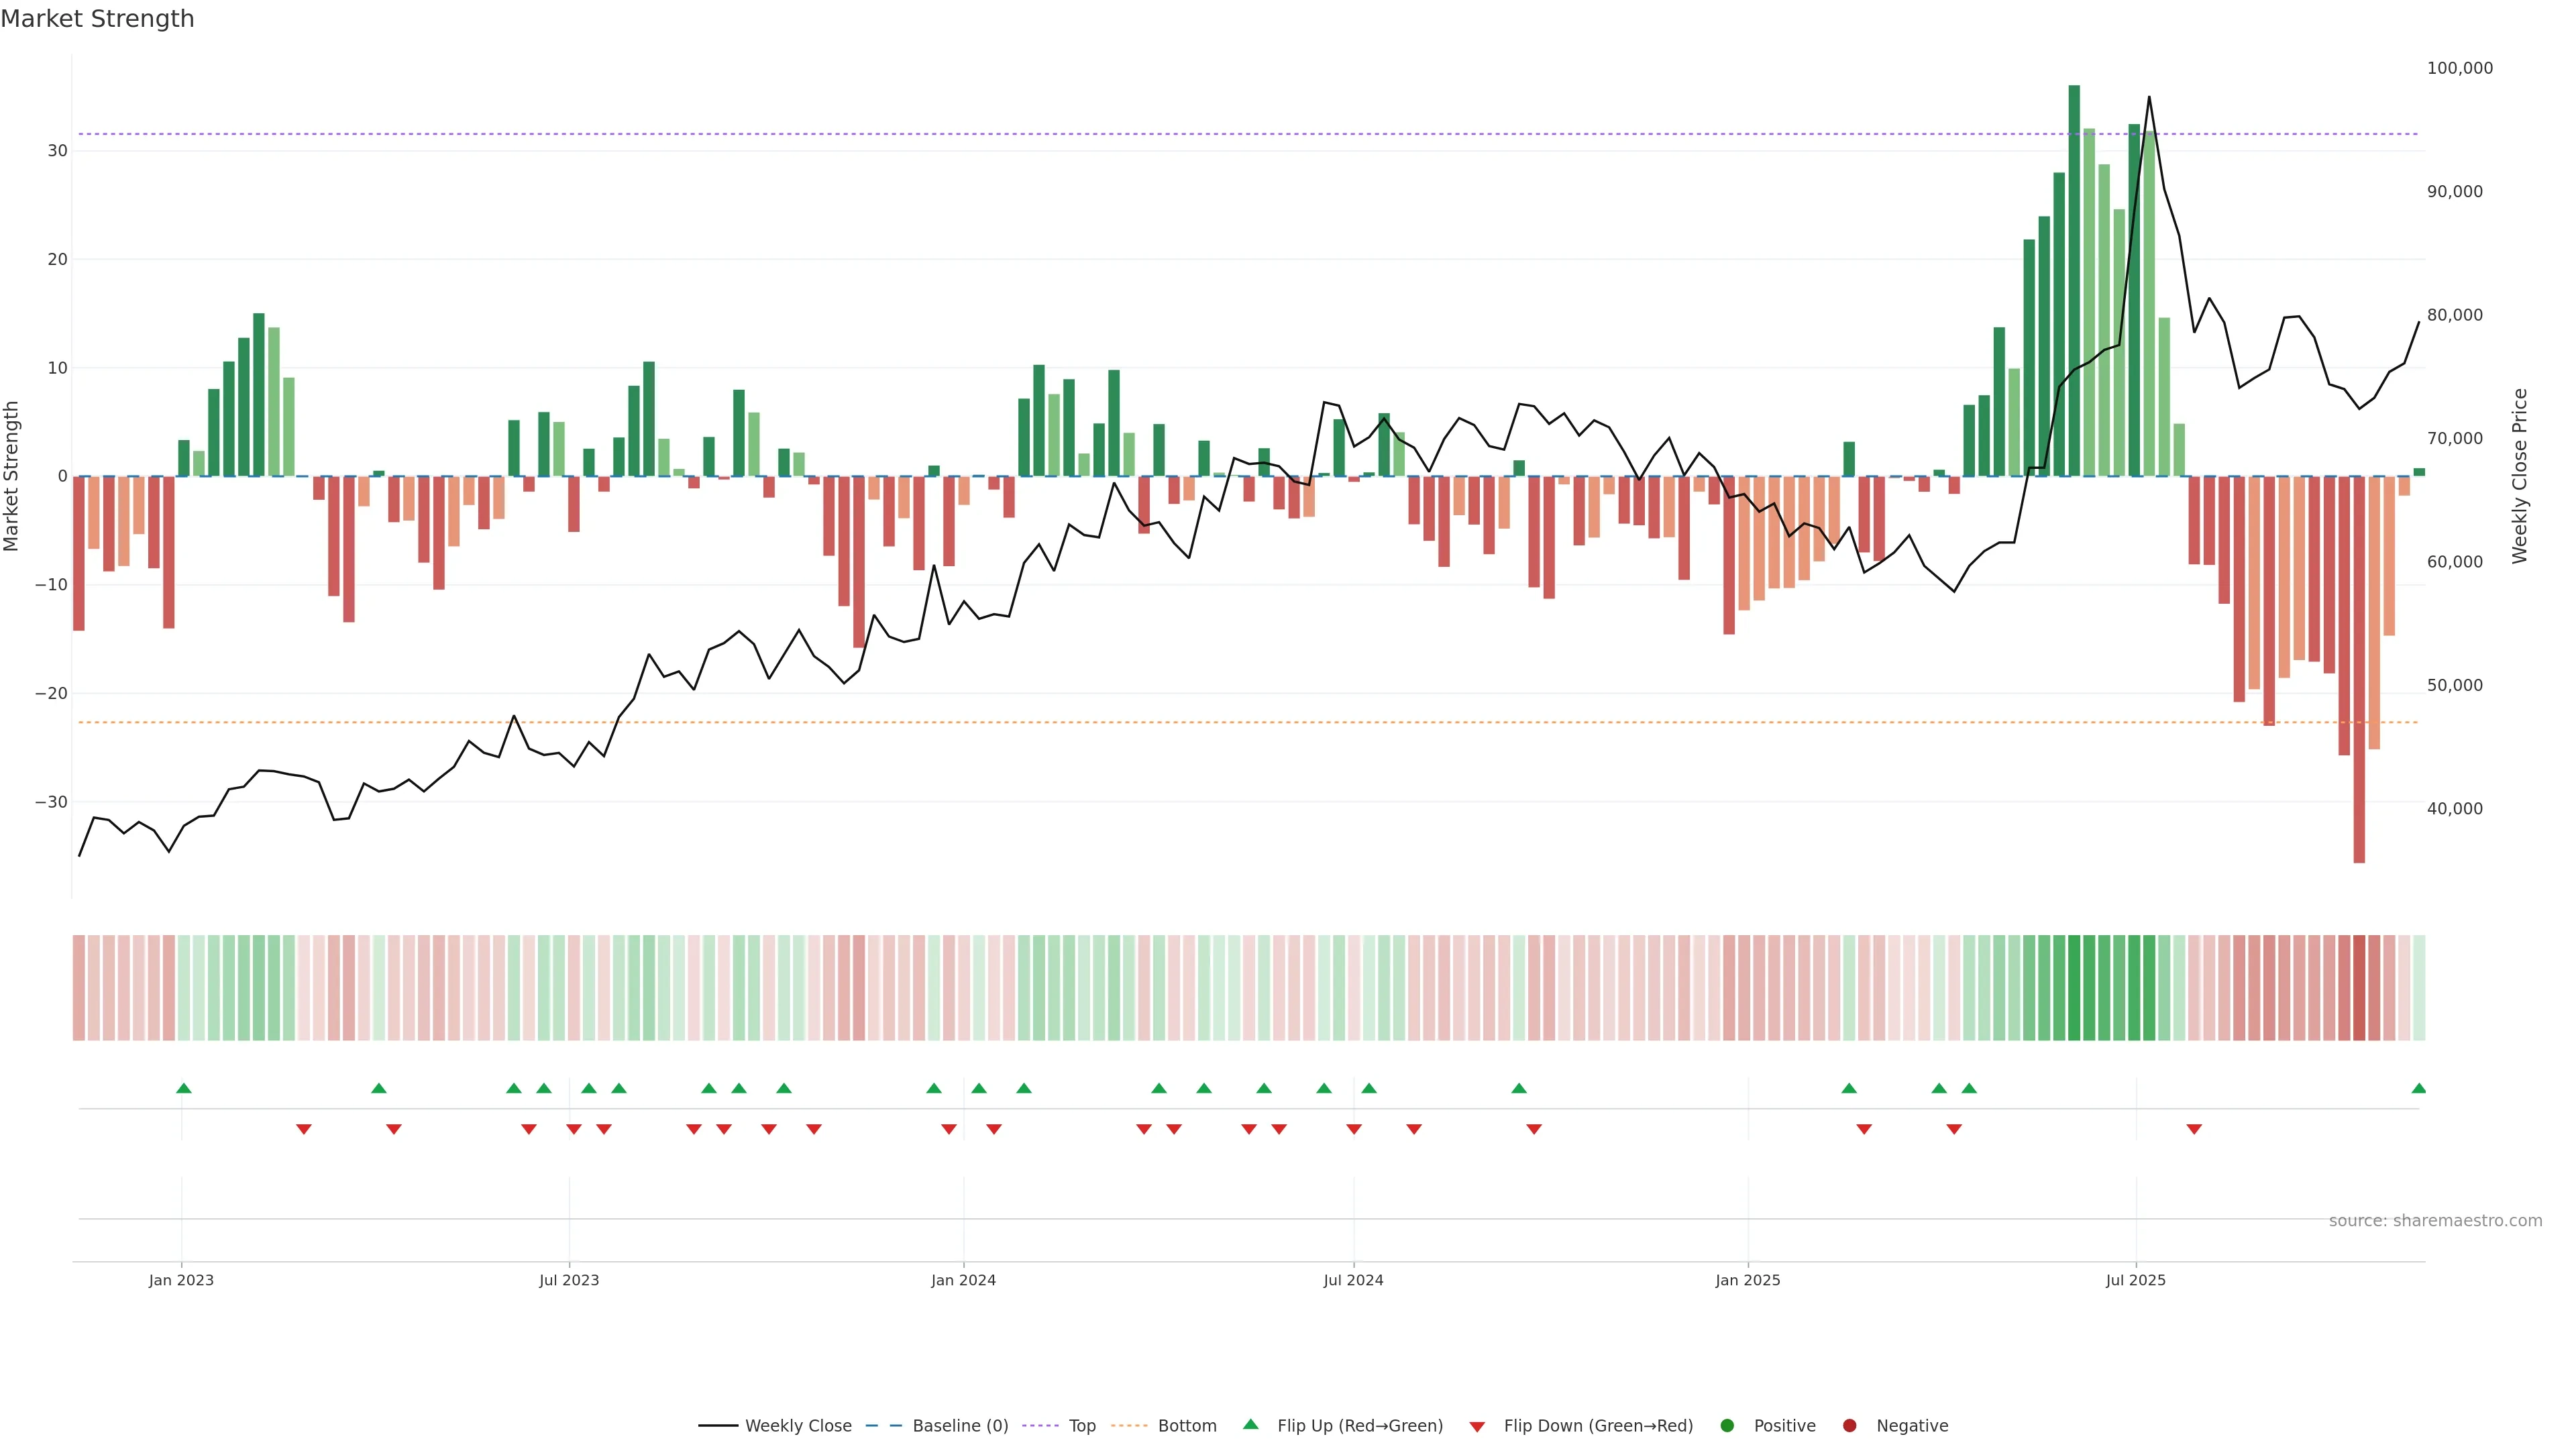Click Flip Up green triangle legend icon
The height and width of the screenshot is (1449, 2576).
[x=1250, y=1425]
